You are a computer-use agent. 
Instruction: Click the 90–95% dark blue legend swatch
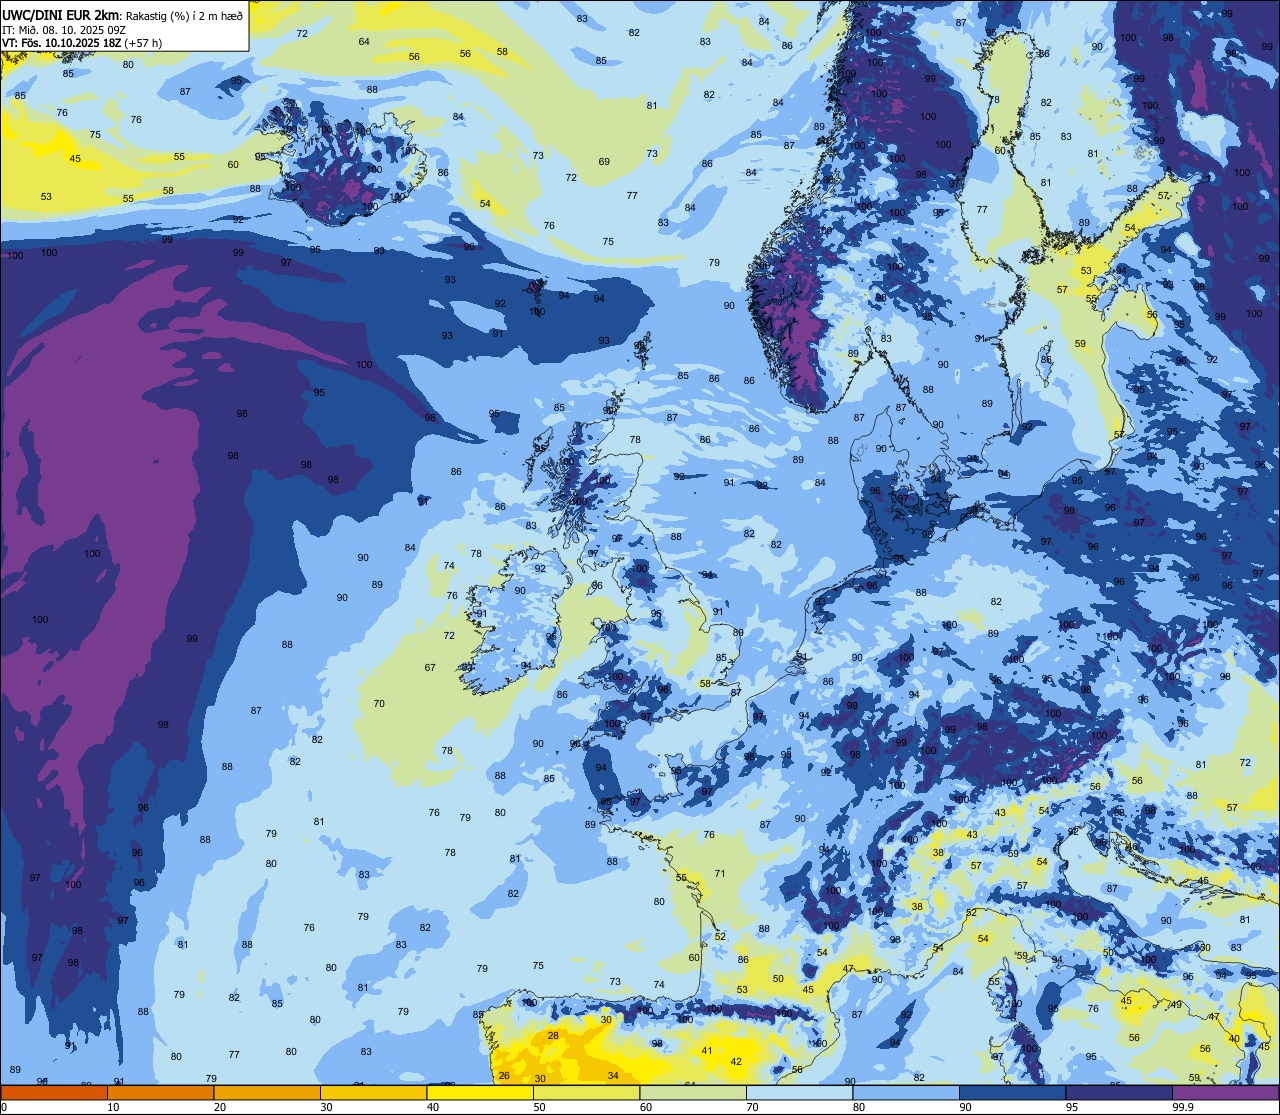coord(1012,1092)
